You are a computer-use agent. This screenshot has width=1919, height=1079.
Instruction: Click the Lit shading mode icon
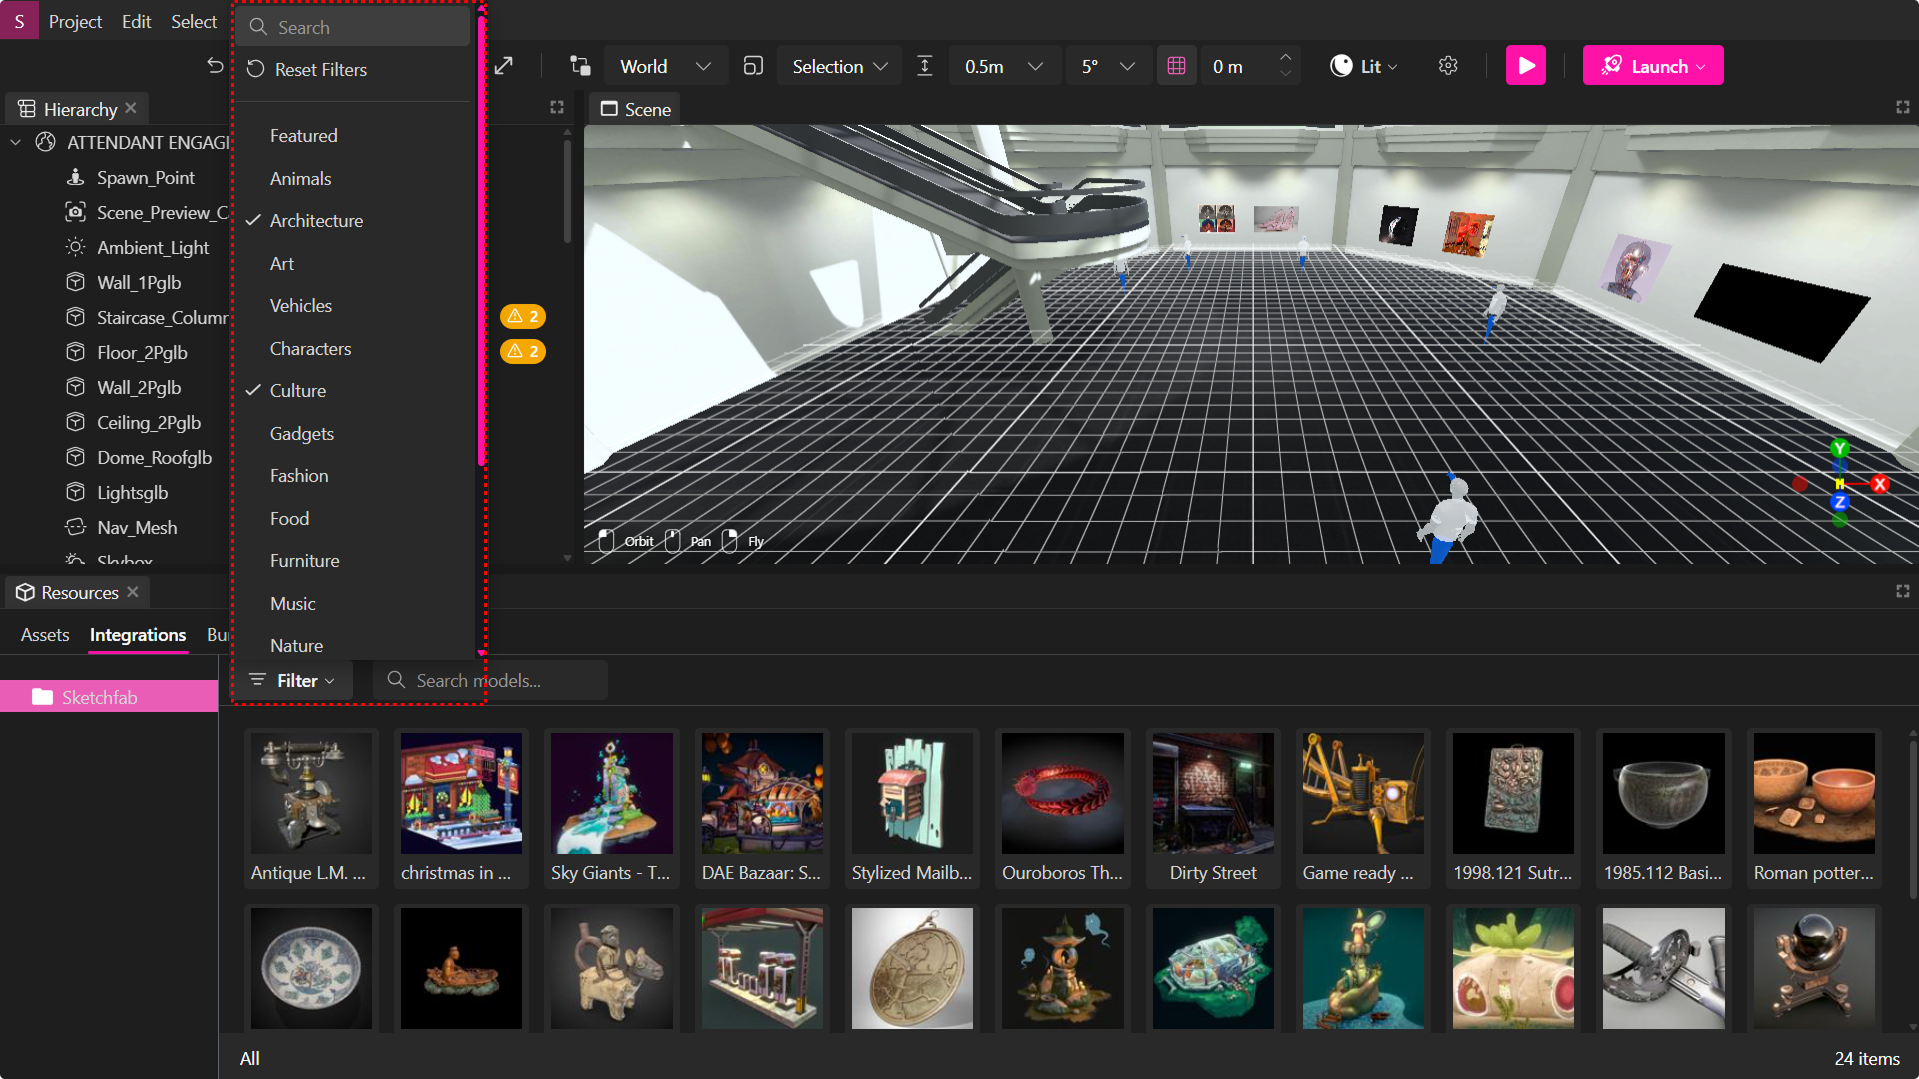click(1342, 65)
